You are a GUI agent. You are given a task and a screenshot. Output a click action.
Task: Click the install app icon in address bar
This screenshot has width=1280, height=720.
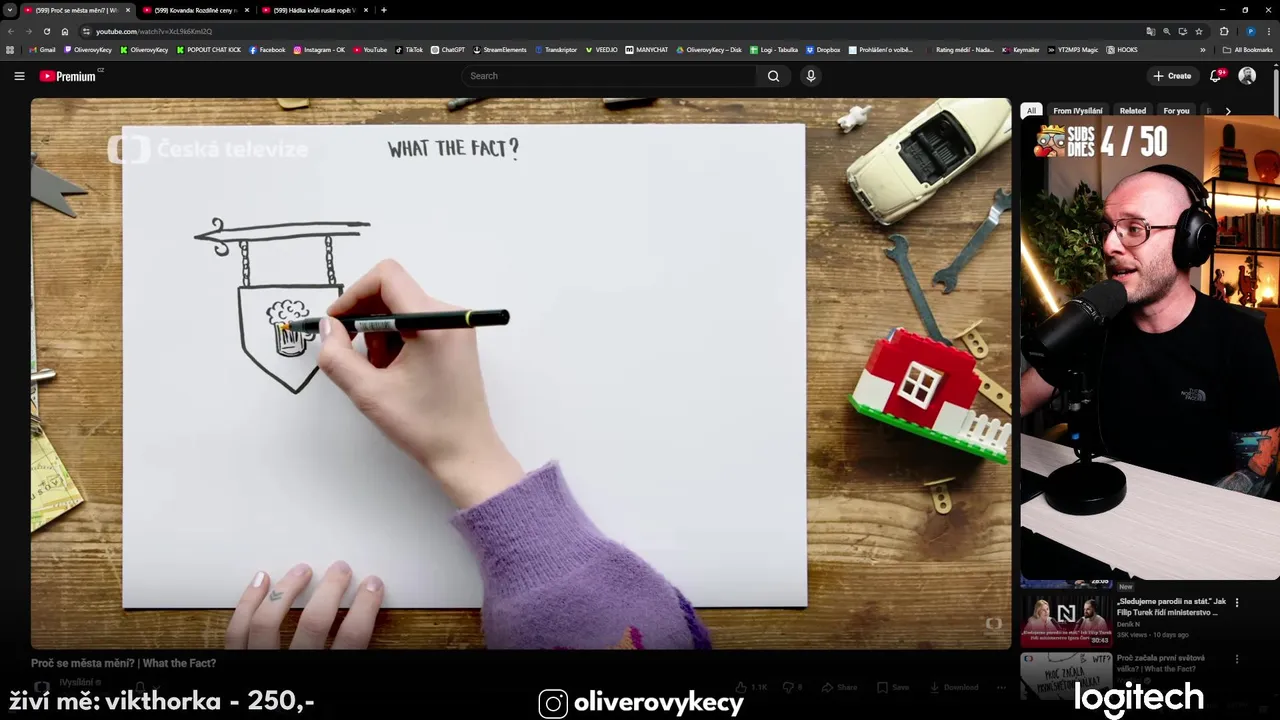pyautogui.click(x=1182, y=31)
